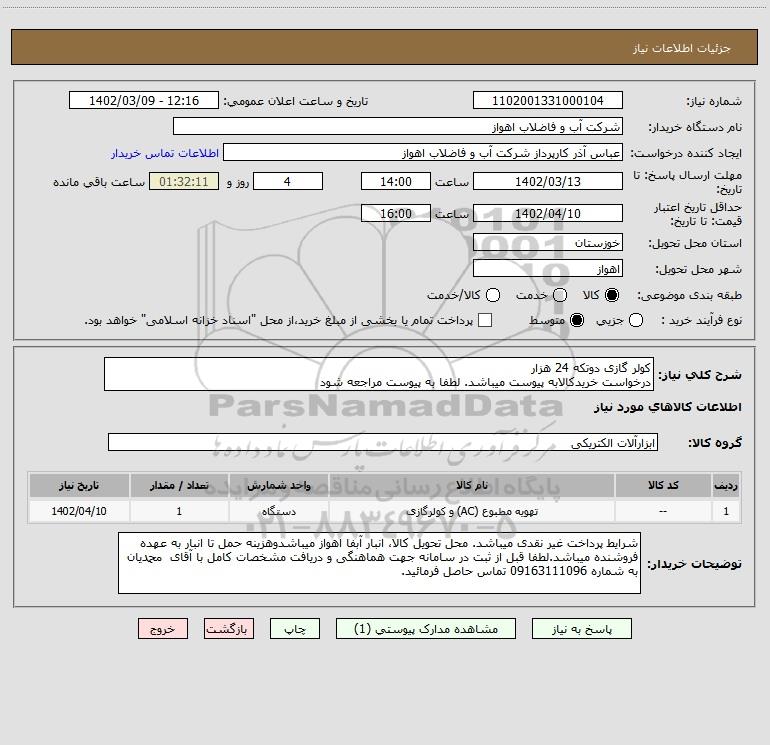The height and width of the screenshot is (745, 770).
Task: Click the page header جزئیات اطلاعات نیاز
Action: [681, 48]
